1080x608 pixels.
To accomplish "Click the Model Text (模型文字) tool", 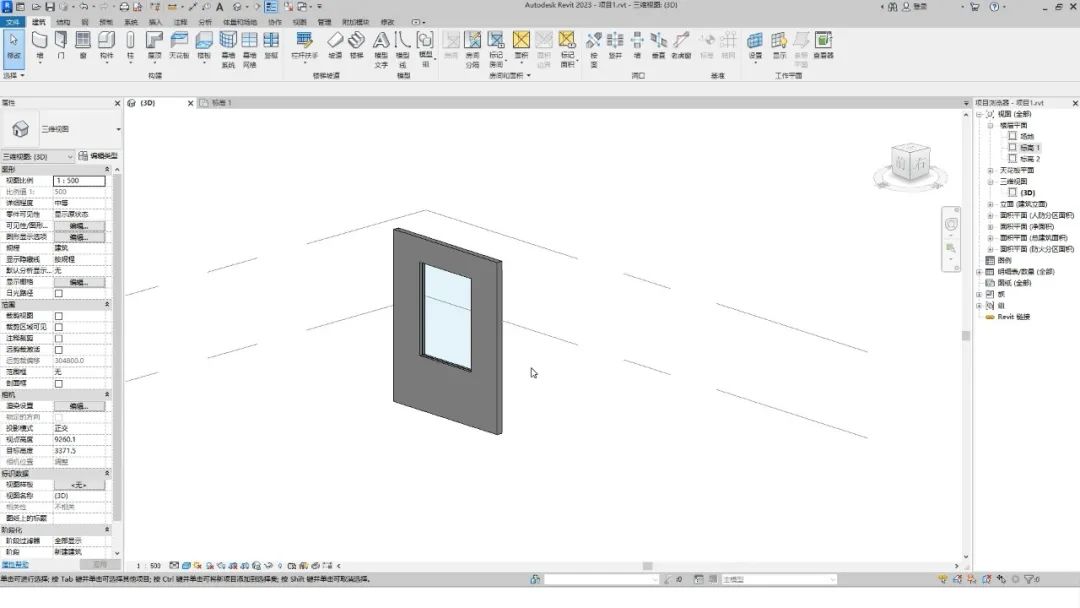I will click(381, 50).
